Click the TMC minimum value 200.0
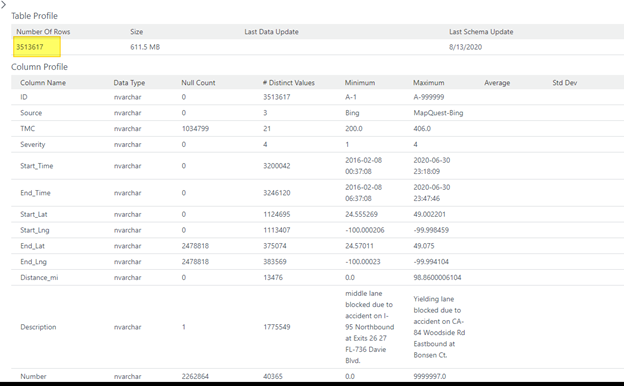This screenshot has width=624, height=386. tap(354, 129)
